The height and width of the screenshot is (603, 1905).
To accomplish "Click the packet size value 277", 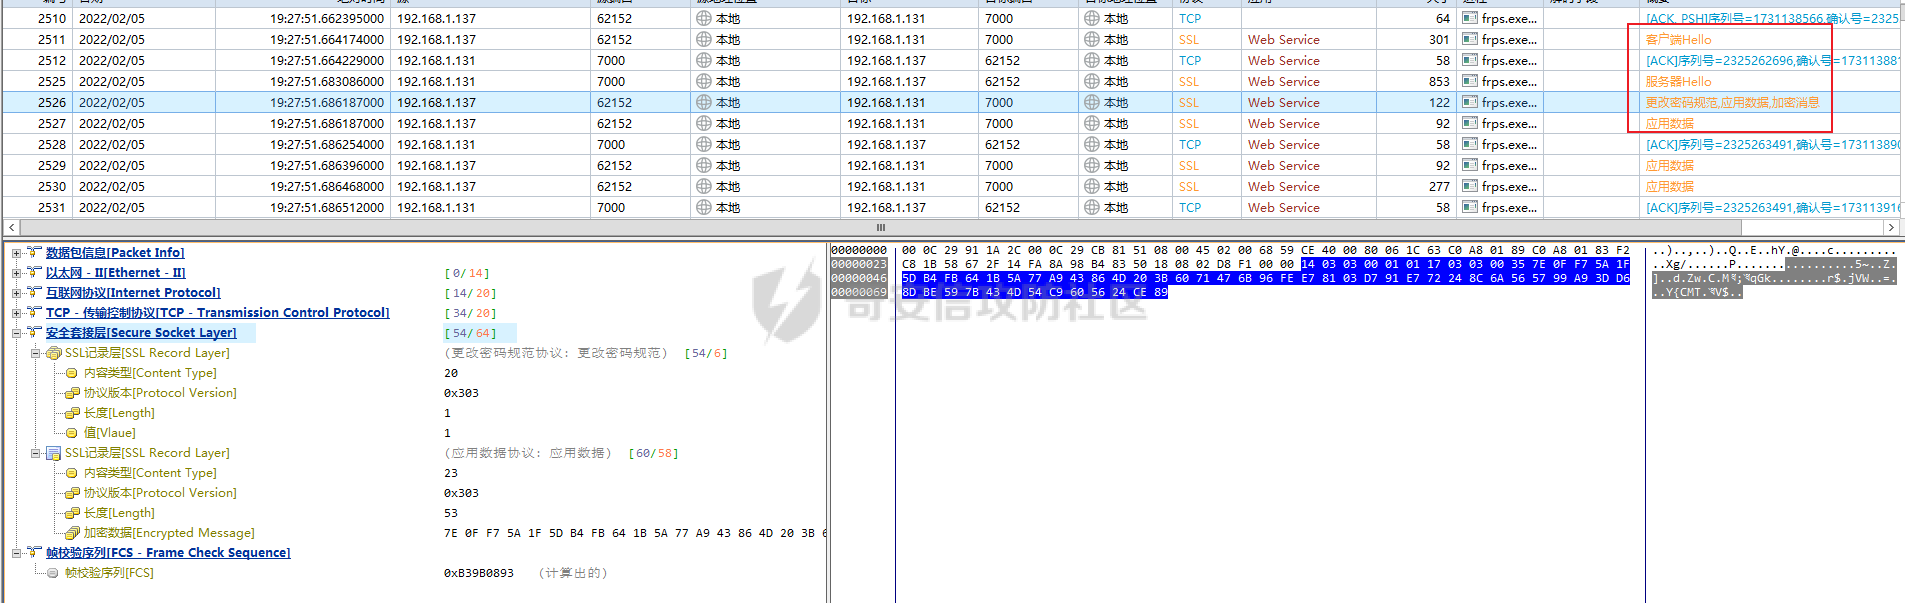I will coord(1439,186).
